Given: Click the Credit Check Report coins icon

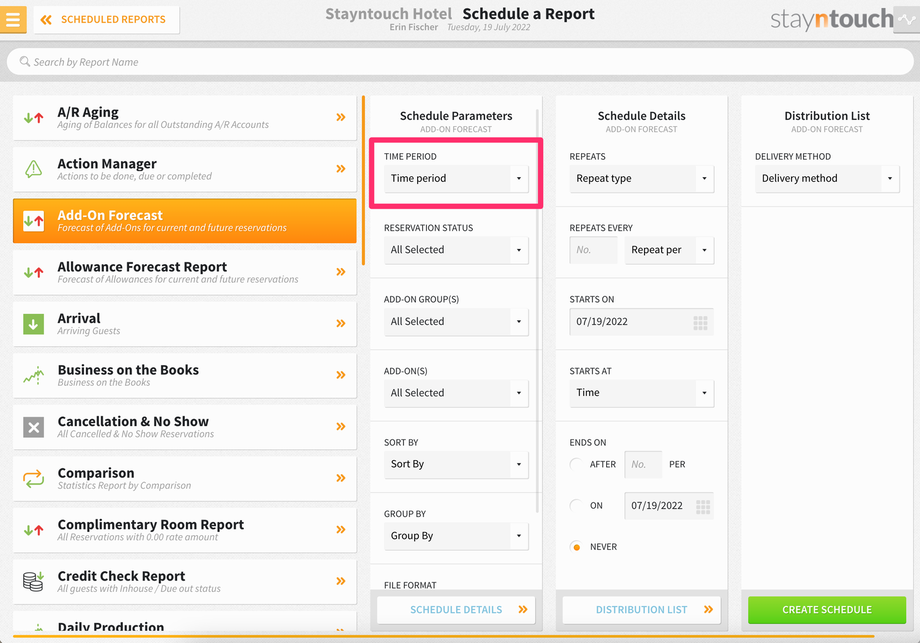Looking at the screenshot, I should pyautogui.click(x=33, y=581).
